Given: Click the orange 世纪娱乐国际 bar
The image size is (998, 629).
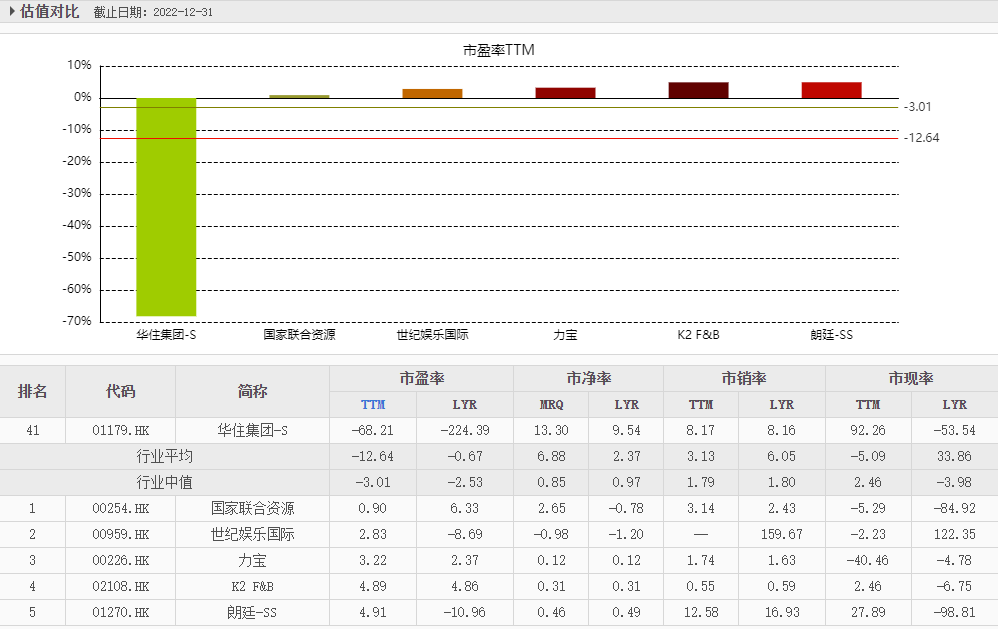Looking at the screenshot, I should coord(432,93).
